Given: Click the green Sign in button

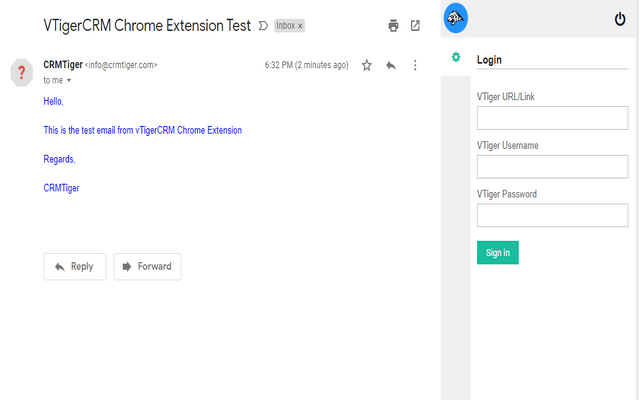Looking at the screenshot, I should [498, 253].
